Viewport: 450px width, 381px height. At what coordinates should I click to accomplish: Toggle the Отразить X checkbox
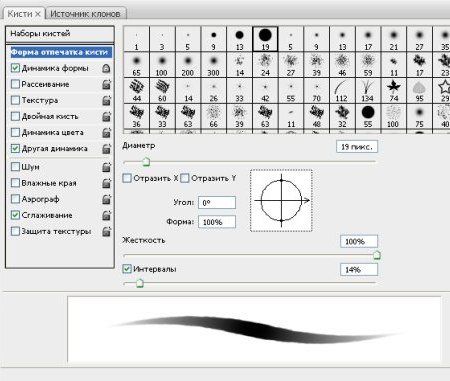pyautogui.click(x=127, y=178)
